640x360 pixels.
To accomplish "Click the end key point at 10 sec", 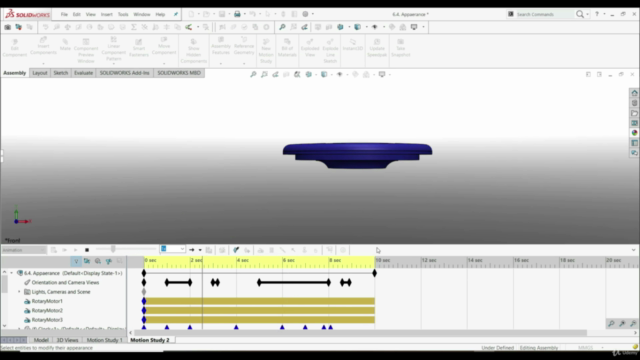I will point(374,273).
